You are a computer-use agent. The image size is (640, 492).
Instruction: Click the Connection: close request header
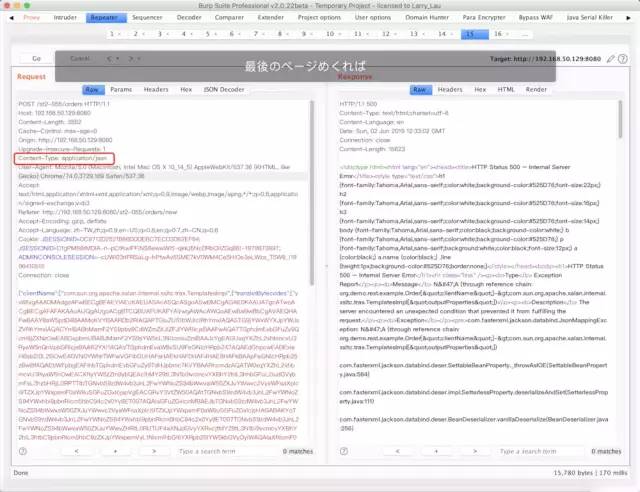[x=43, y=275]
